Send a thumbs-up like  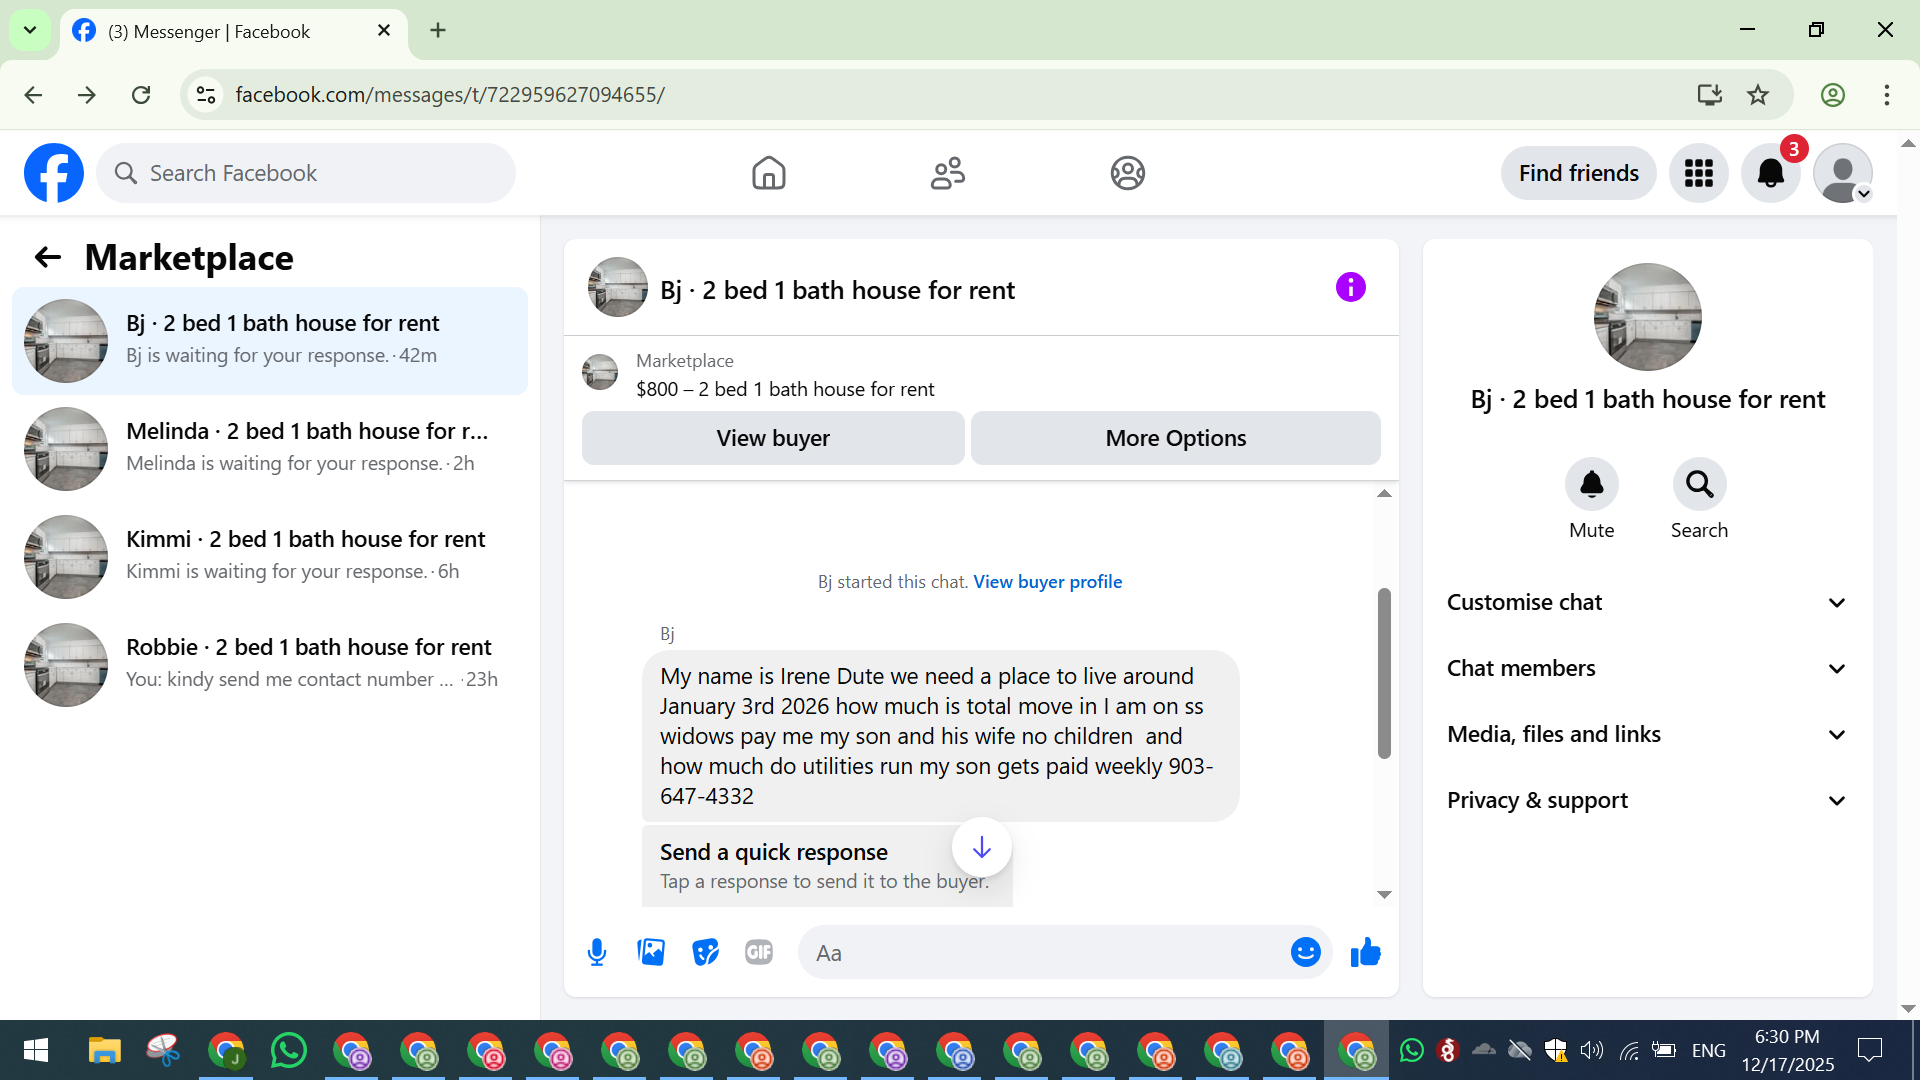1365,953
